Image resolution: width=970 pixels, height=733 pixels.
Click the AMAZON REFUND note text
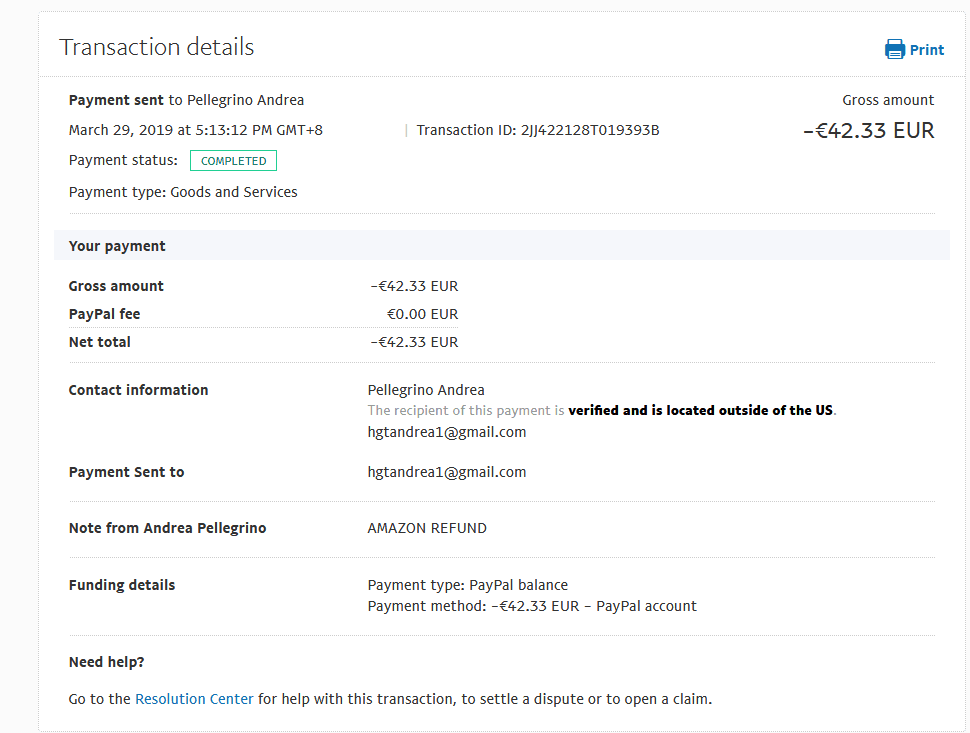[427, 528]
